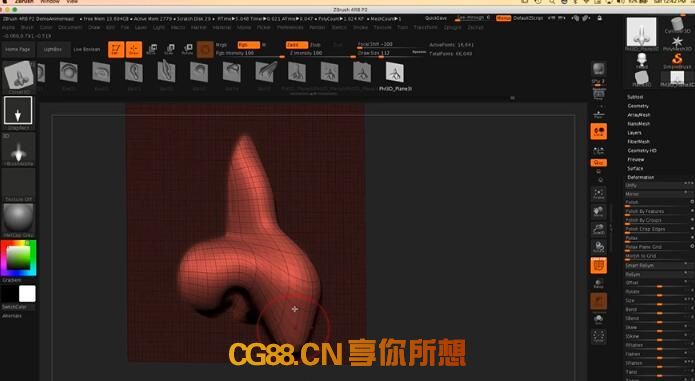Image resolution: width=695 pixels, height=381 pixels.
Task: Activate the Edit mode button
Action: pyautogui.click(x=116, y=49)
